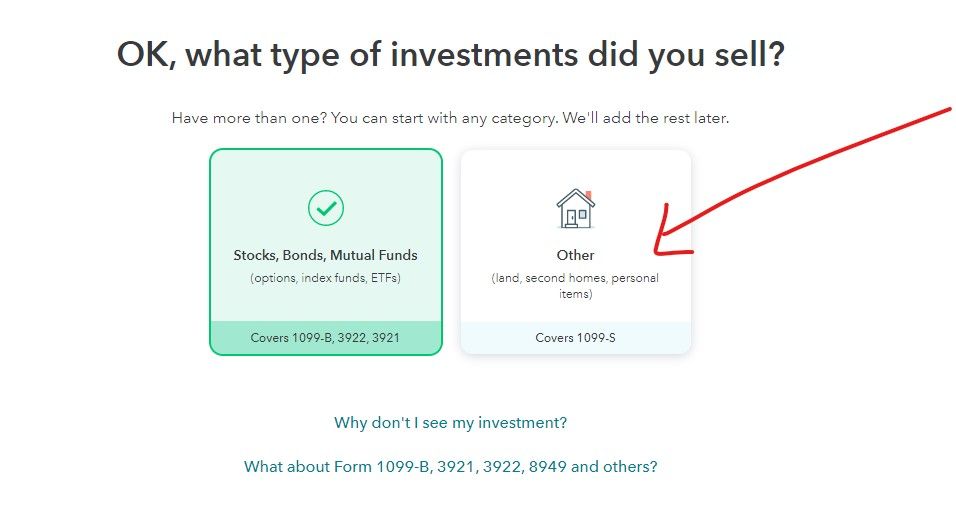Click the "Have more than one?" helper text
This screenshot has width=956, height=518.
coord(451,118)
